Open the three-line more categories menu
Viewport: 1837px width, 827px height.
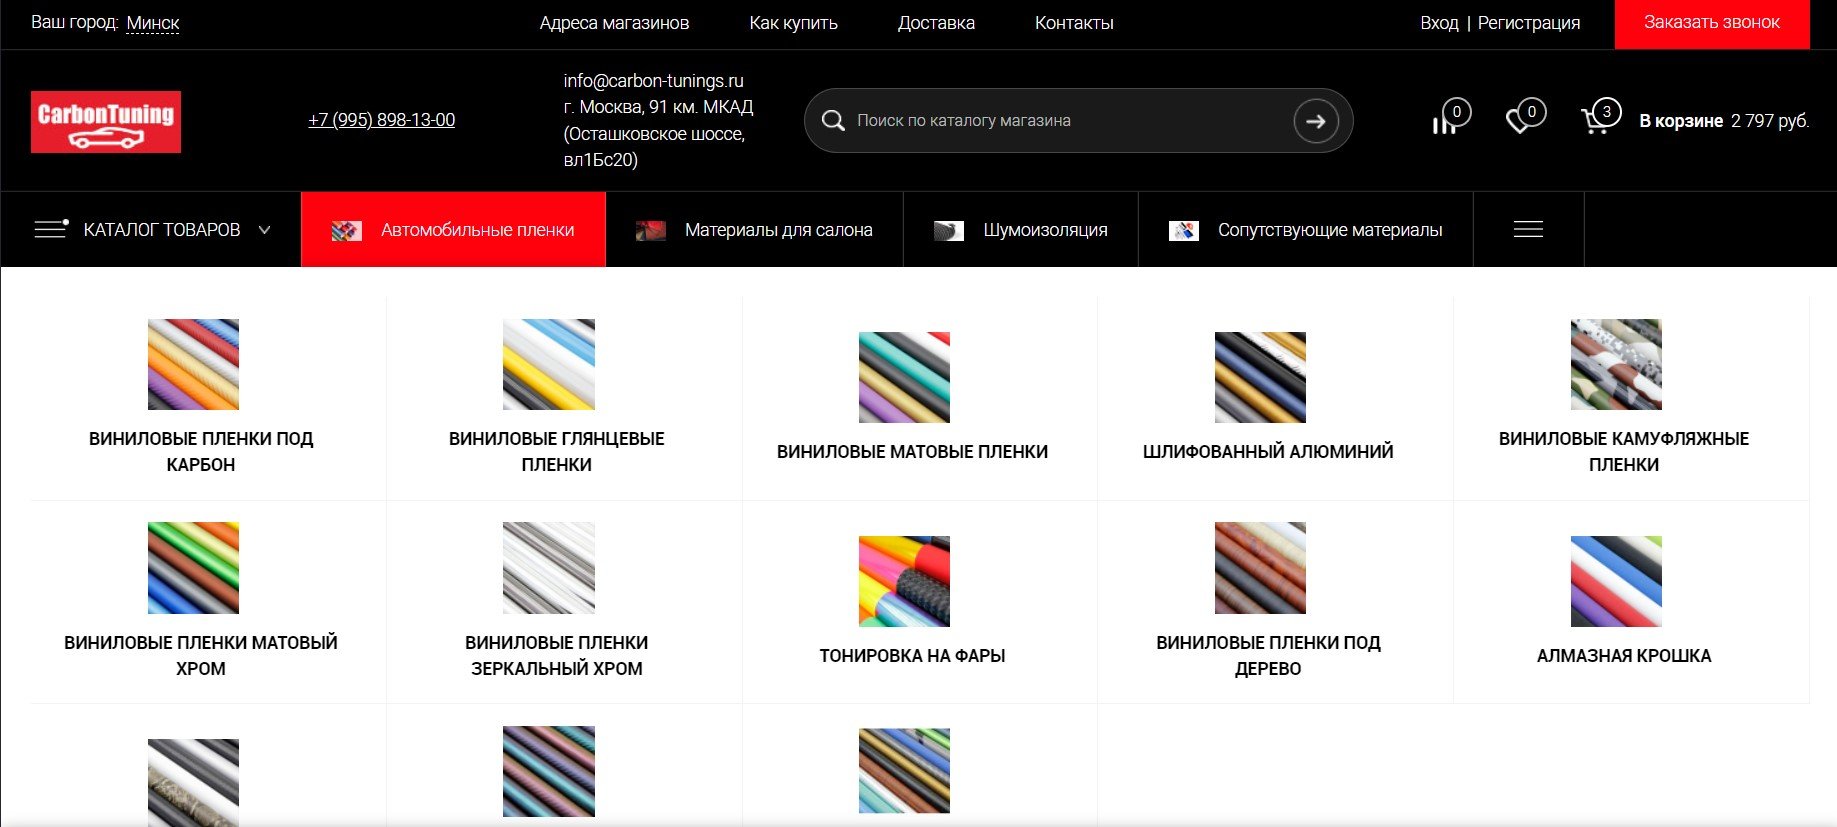pyautogui.click(x=1528, y=229)
